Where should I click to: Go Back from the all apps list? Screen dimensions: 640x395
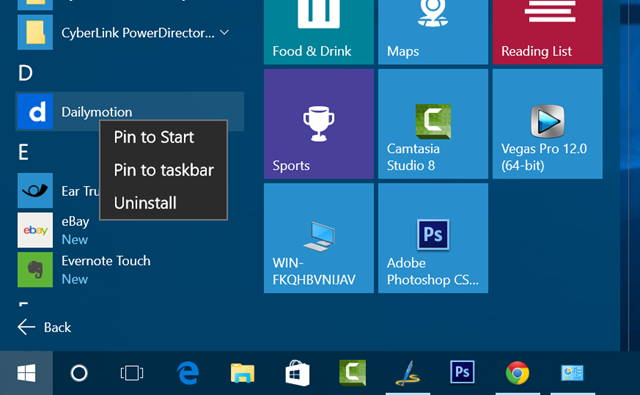tap(44, 327)
